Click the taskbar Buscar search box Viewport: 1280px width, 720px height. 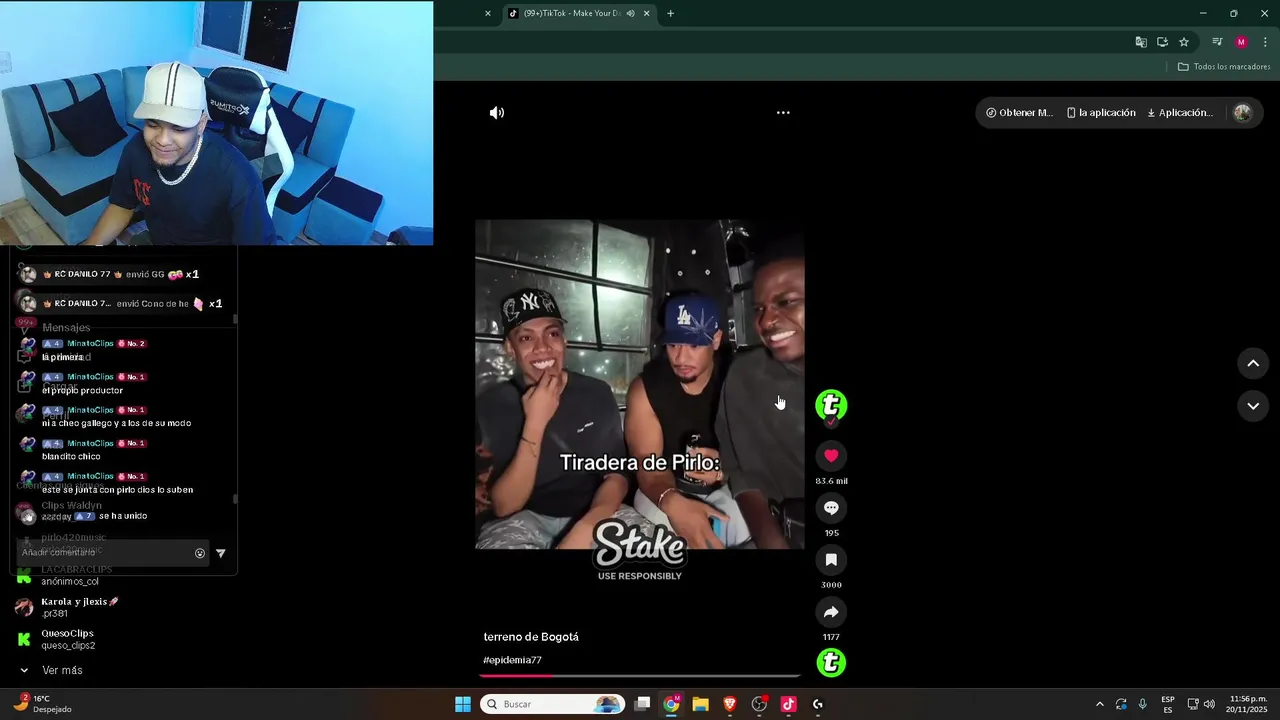coord(552,704)
